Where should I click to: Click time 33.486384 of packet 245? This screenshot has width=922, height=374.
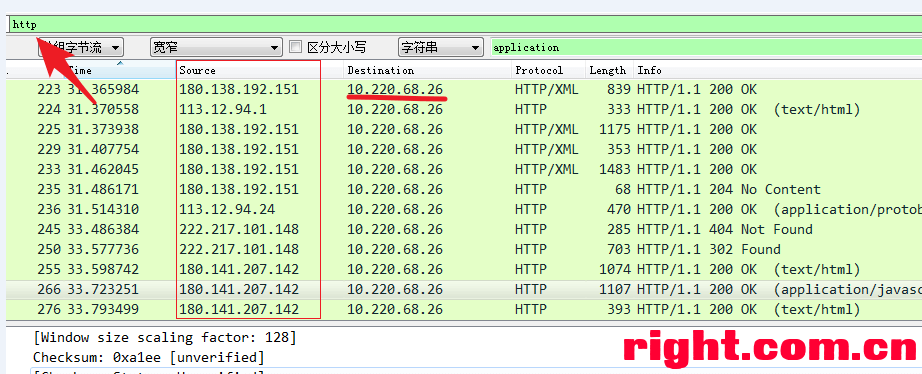(103, 229)
